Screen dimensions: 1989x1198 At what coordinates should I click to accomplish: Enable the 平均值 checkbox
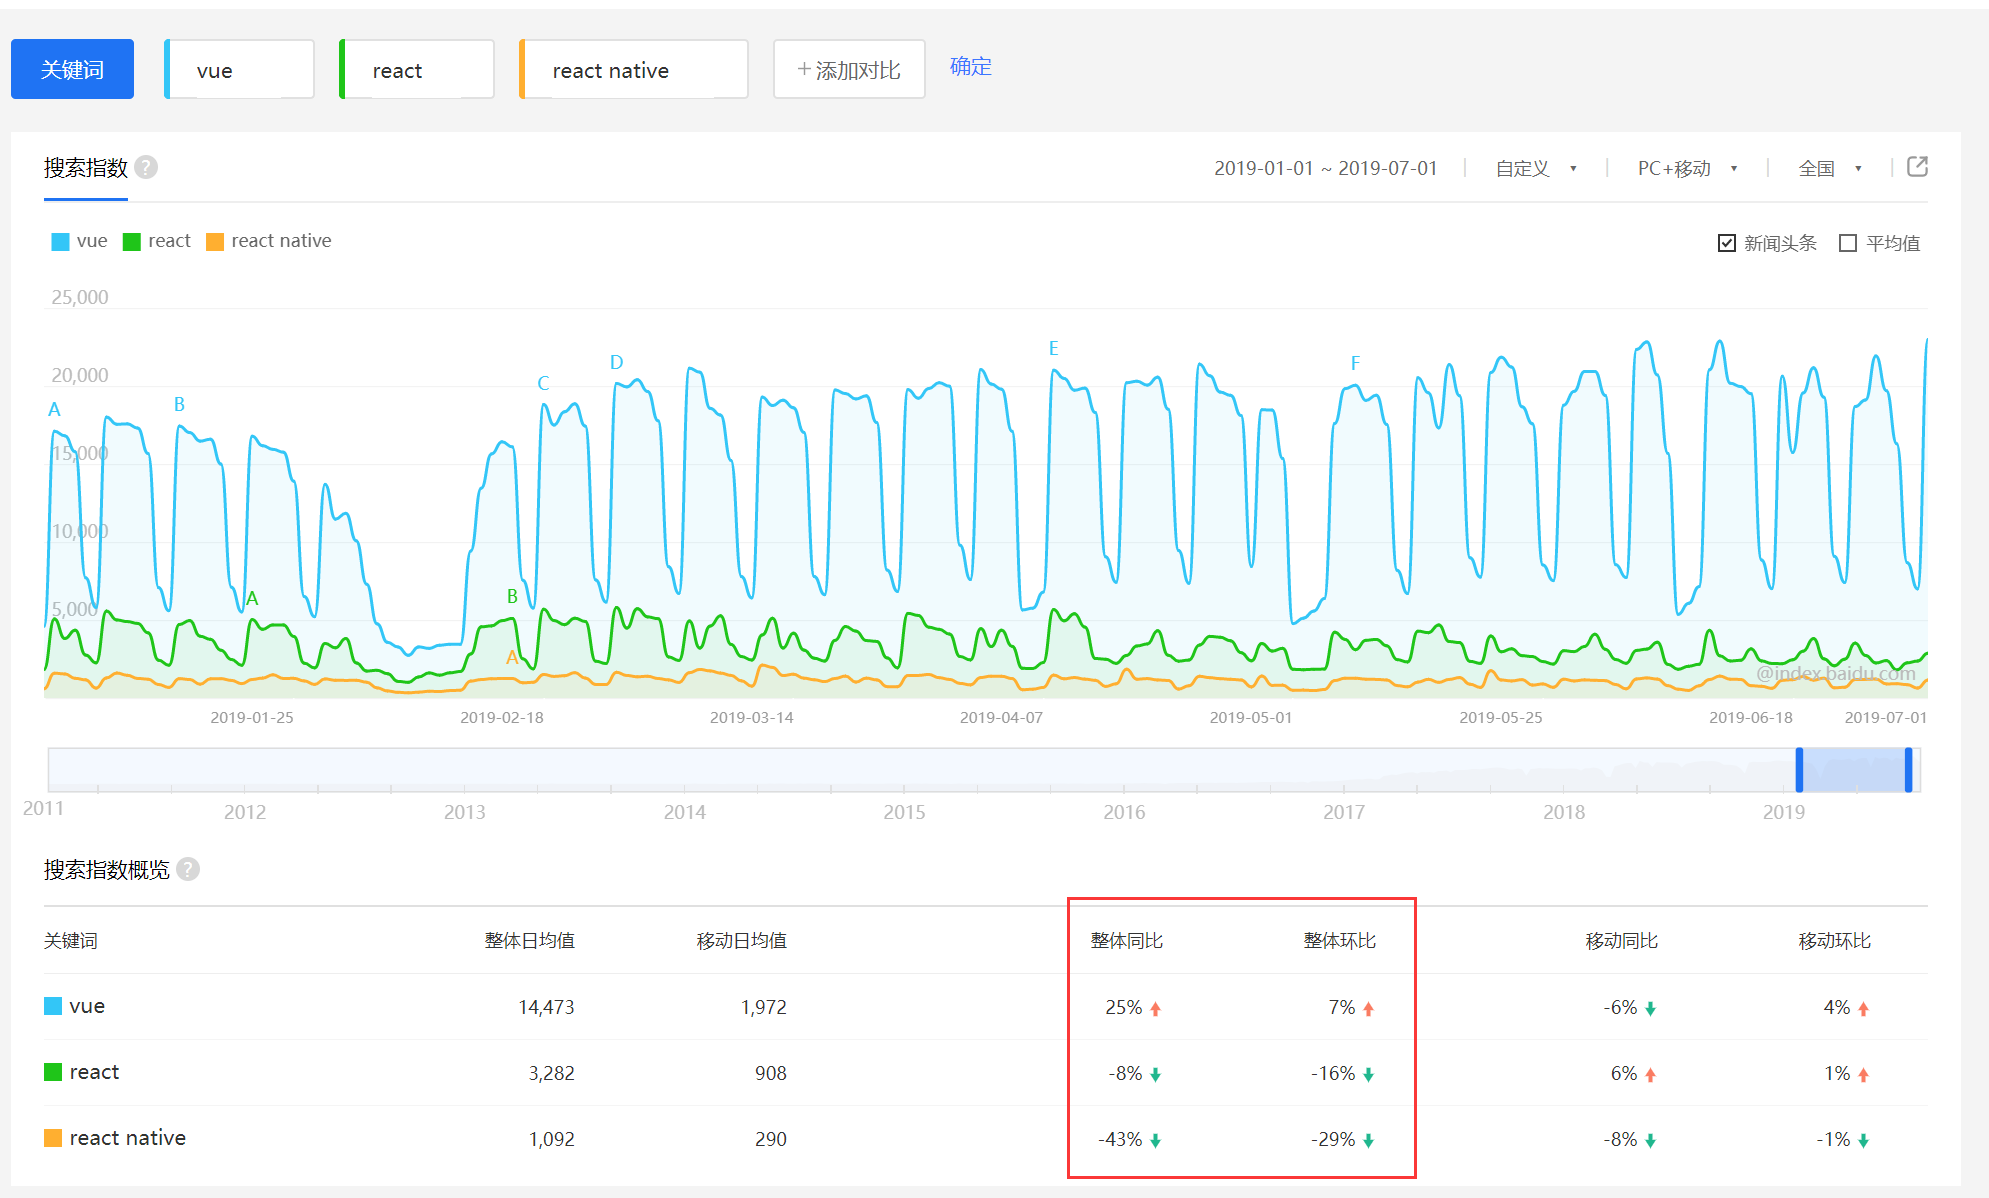[x=1848, y=242]
